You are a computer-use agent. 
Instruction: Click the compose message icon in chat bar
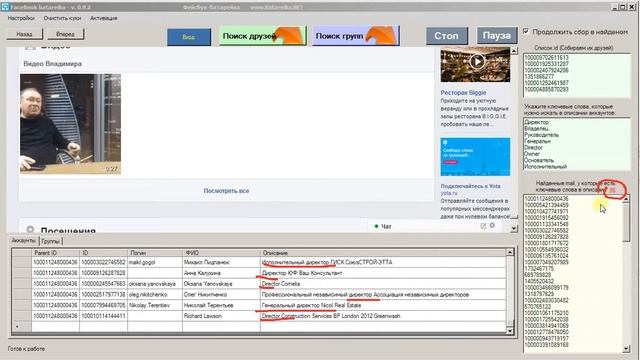click(483, 226)
